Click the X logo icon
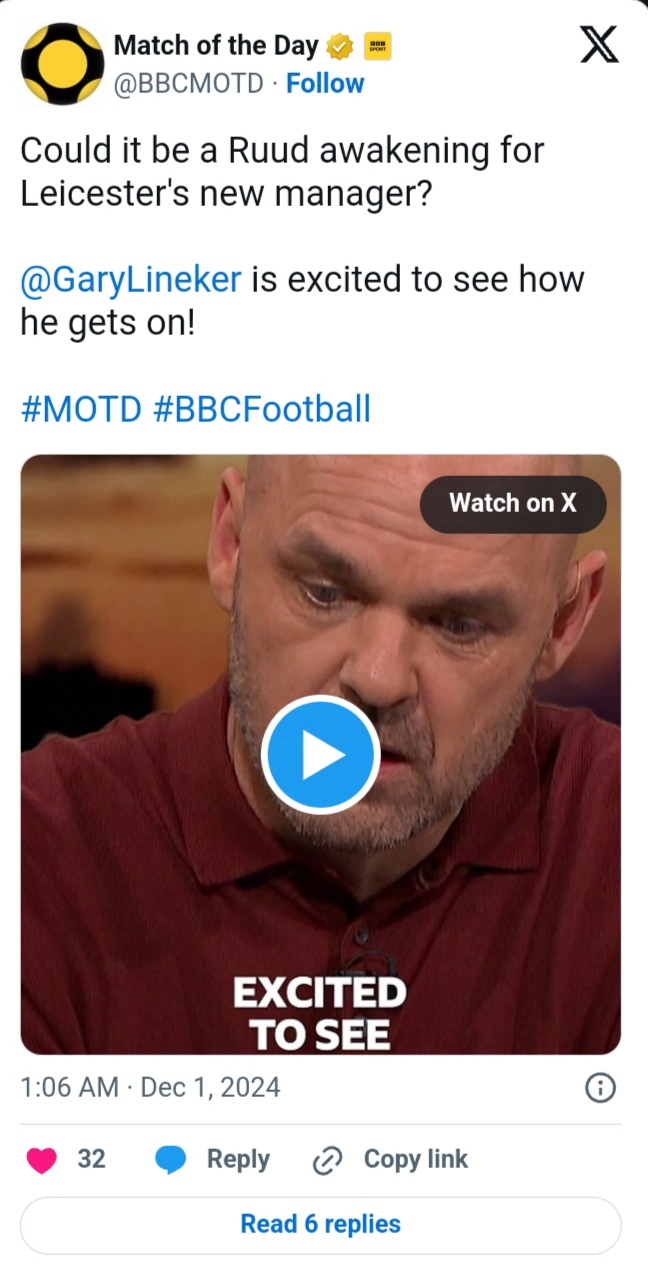Screen dimensions: 648x1271 tap(599, 45)
